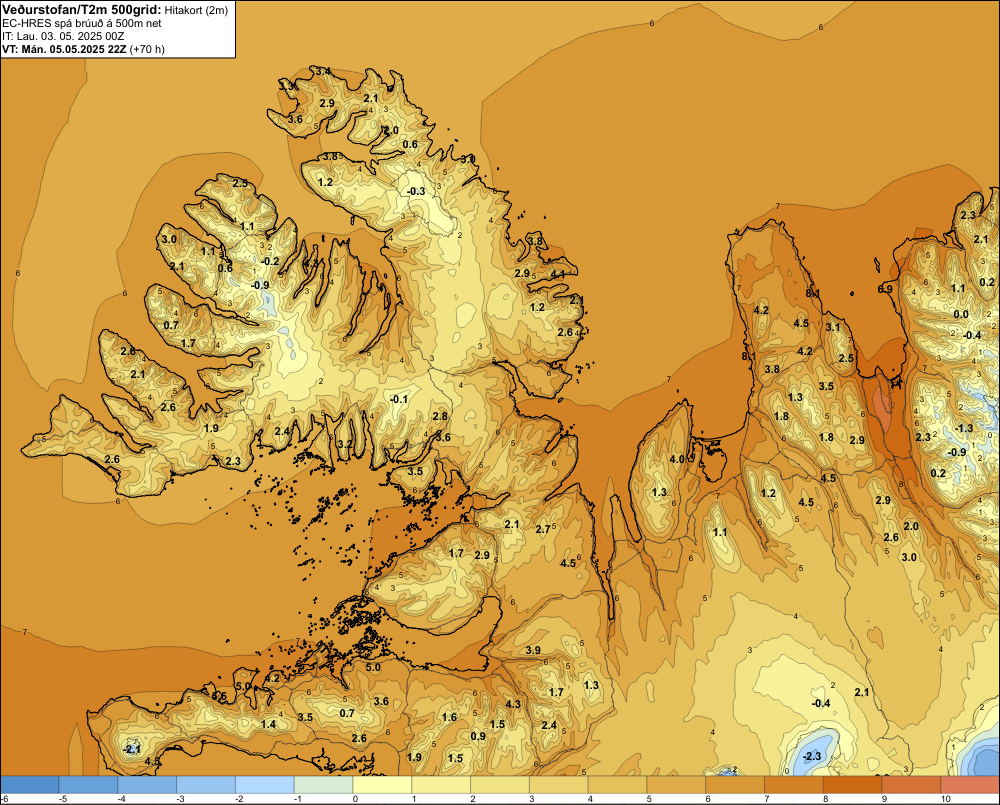The height and width of the screenshot is (805, 1000).
Task: Pick the legend swatch between 0 and 1
Action: coord(382,785)
